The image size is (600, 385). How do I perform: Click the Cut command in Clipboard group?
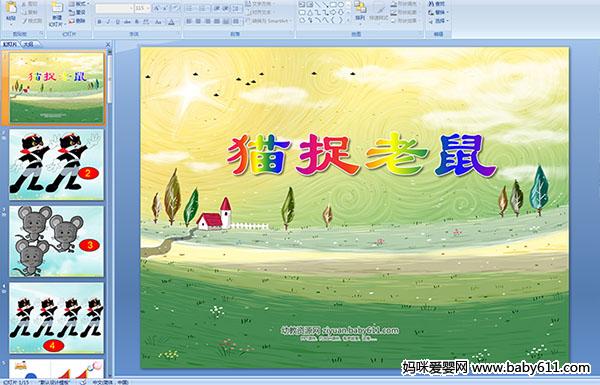pyautogui.click(x=30, y=4)
